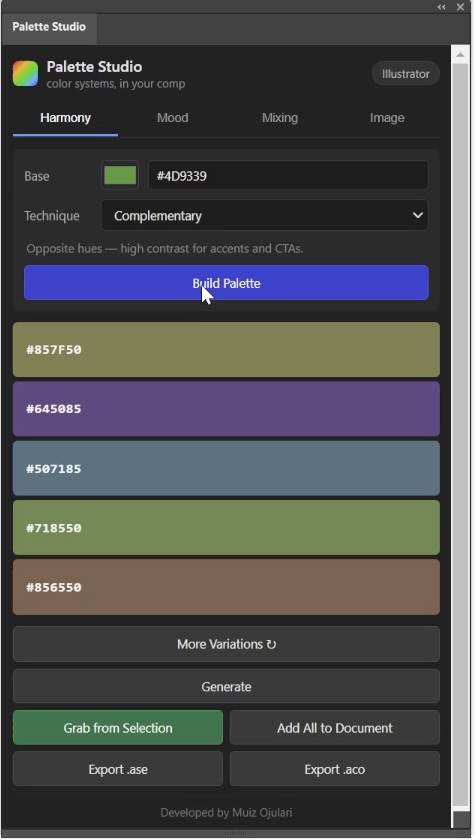
Task: Click More Variations refresh button
Action: [x=226, y=644]
